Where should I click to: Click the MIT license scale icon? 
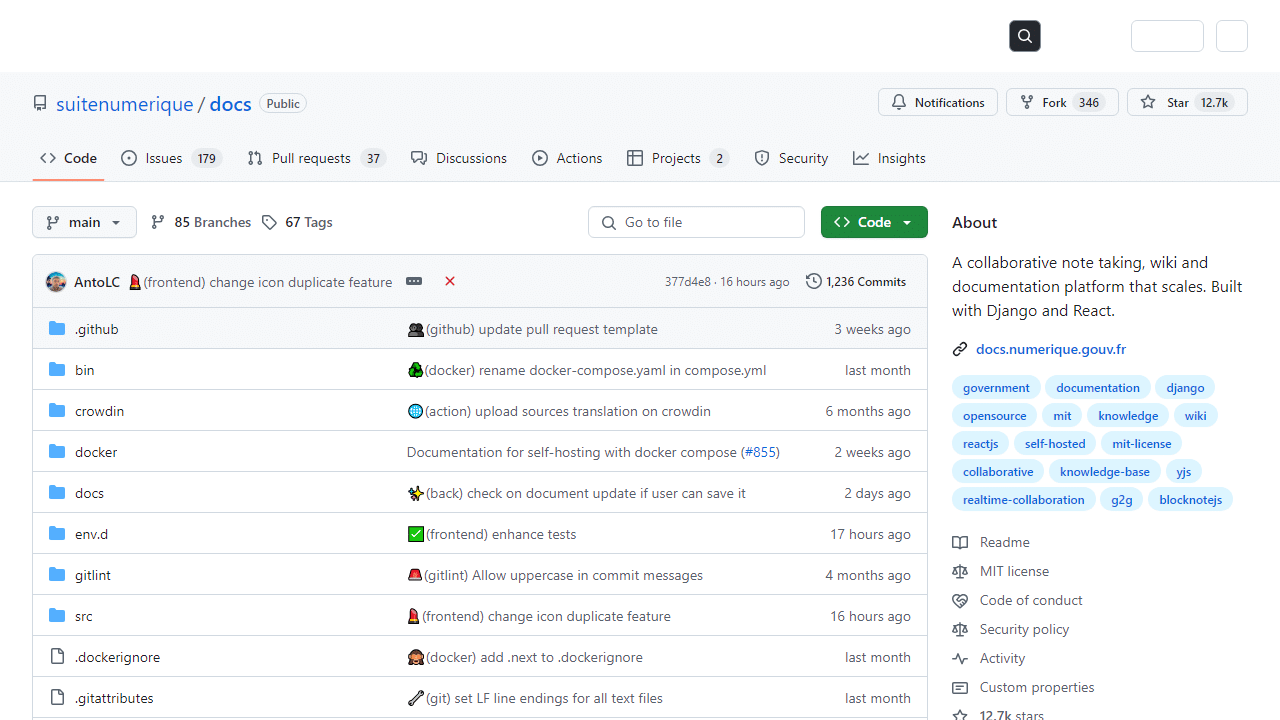coord(960,571)
